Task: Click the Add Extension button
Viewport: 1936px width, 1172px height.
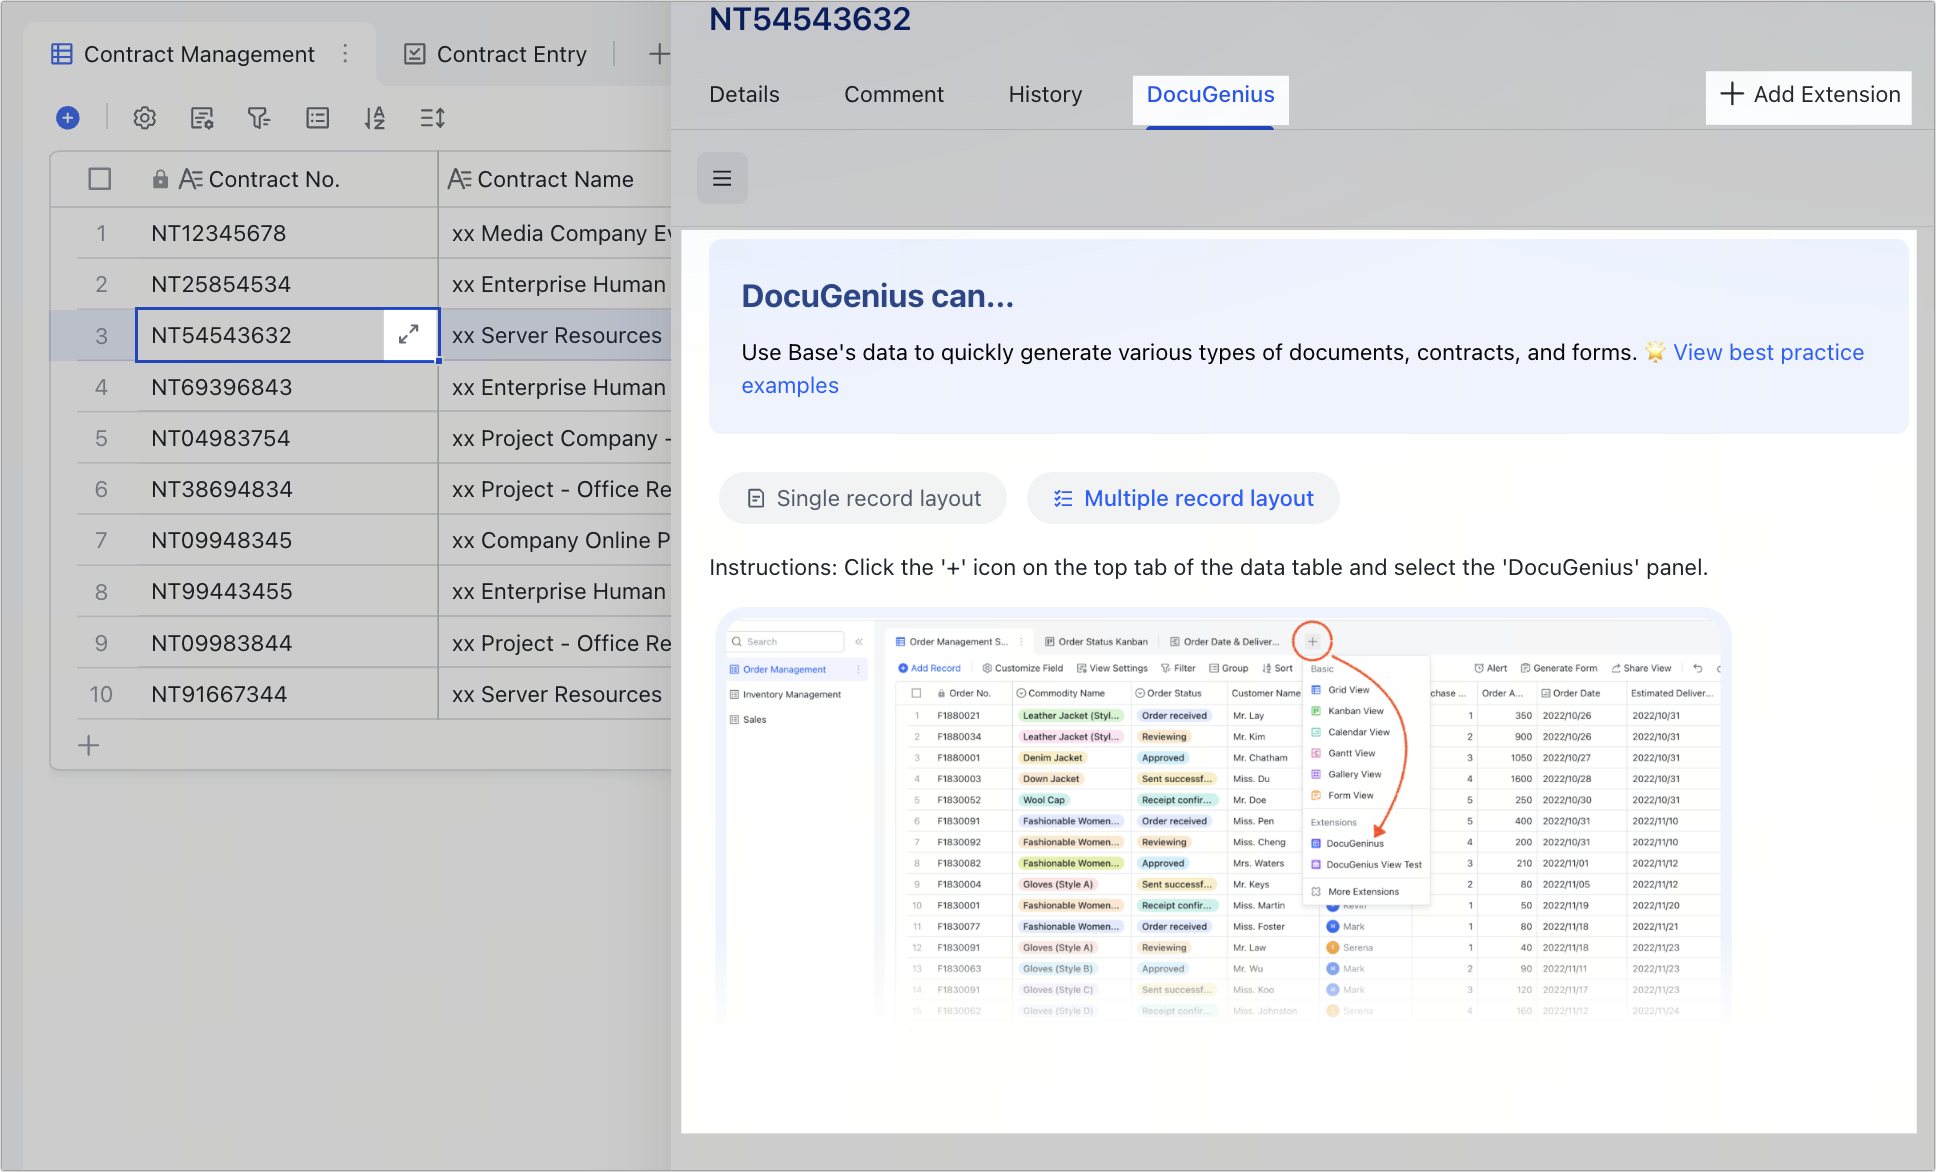Action: [x=1809, y=94]
